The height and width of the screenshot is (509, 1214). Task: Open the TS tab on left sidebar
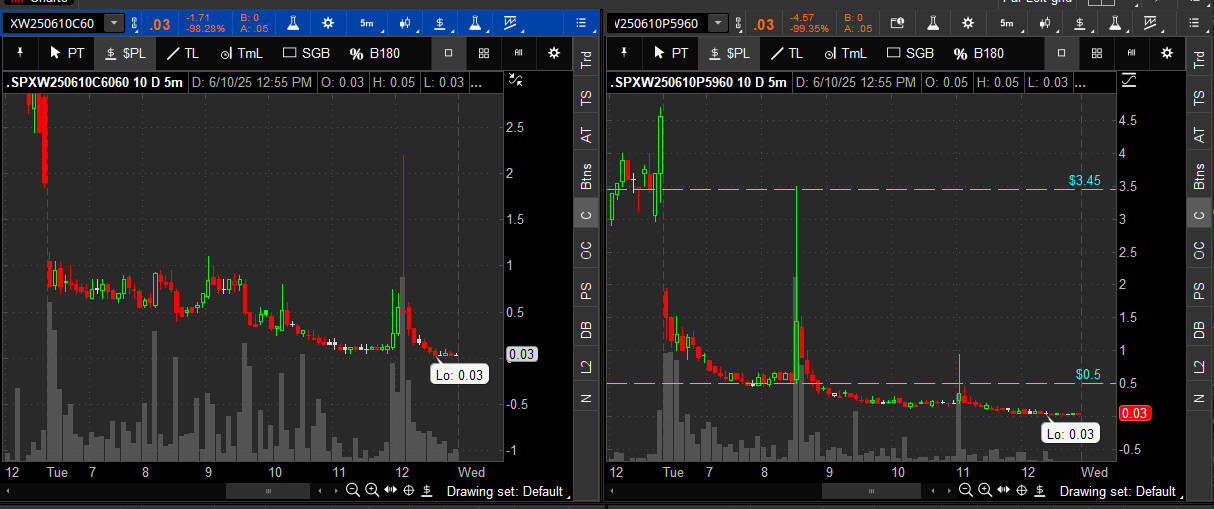click(x=587, y=98)
